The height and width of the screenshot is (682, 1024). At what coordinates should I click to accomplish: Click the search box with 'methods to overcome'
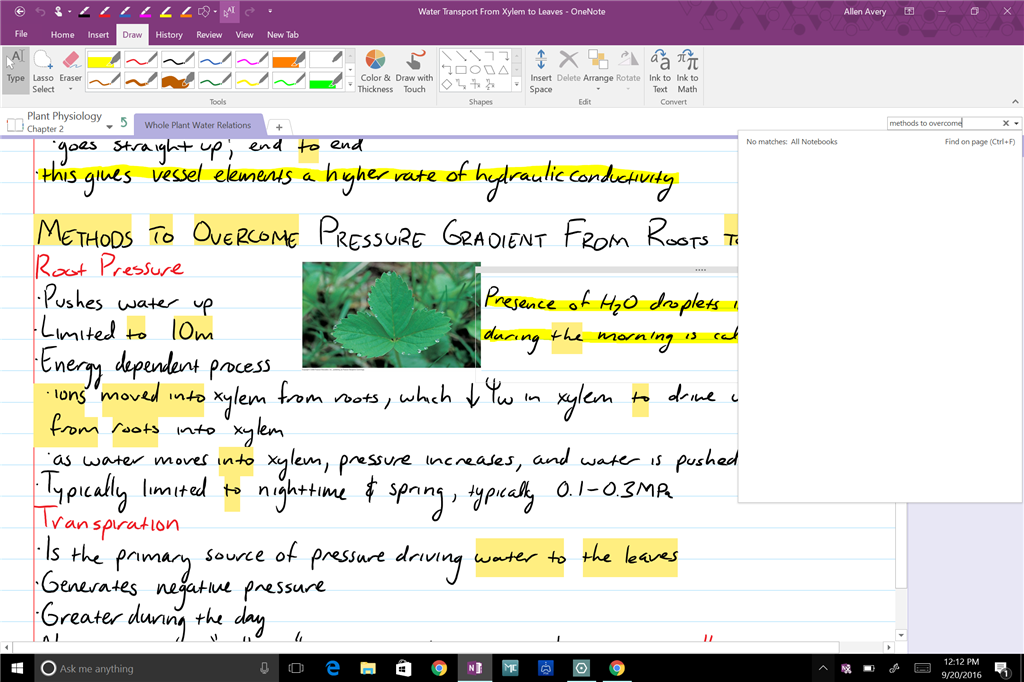click(943, 123)
